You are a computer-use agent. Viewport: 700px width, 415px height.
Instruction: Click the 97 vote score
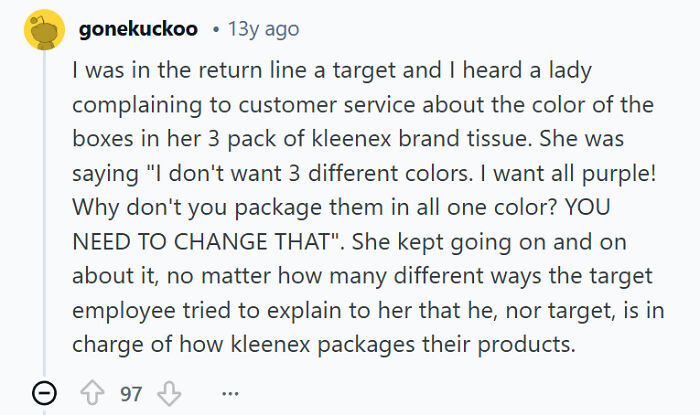coord(131,393)
